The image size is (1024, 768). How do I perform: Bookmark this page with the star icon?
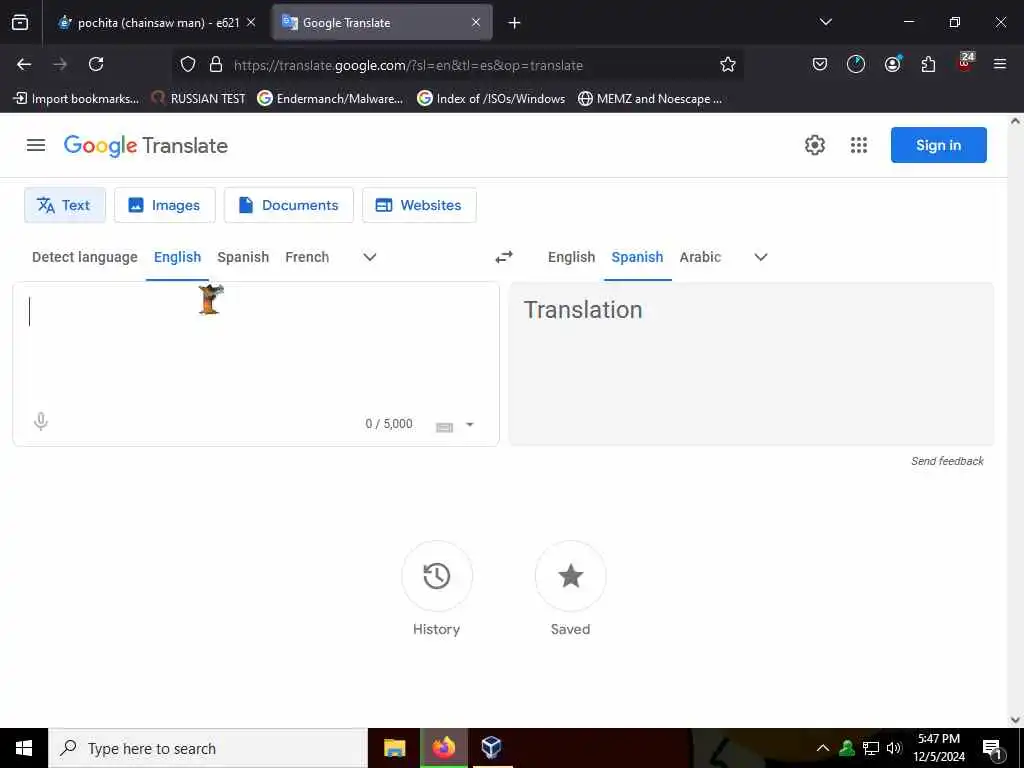728,64
